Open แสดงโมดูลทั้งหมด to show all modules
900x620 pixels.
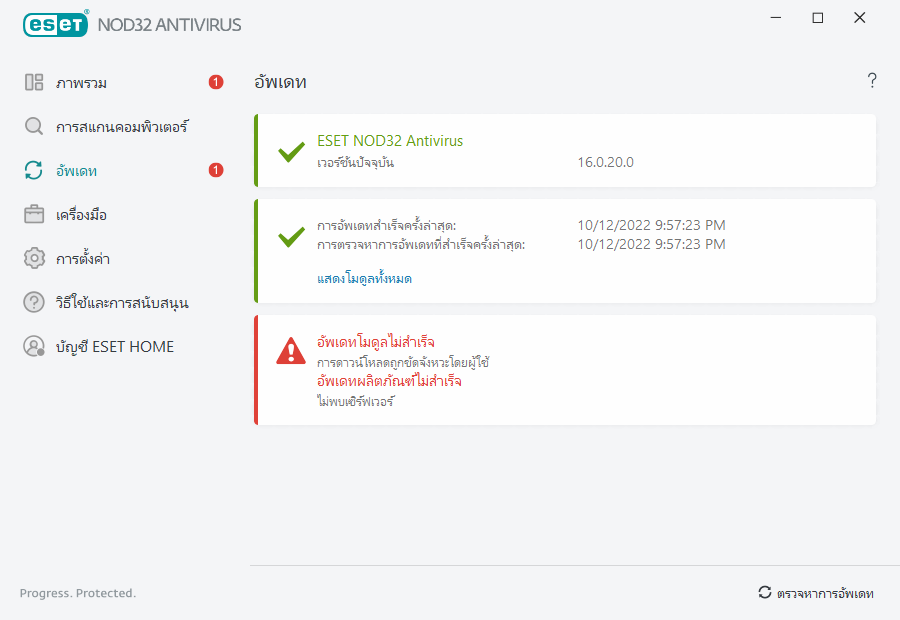pyautogui.click(x=366, y=277)
